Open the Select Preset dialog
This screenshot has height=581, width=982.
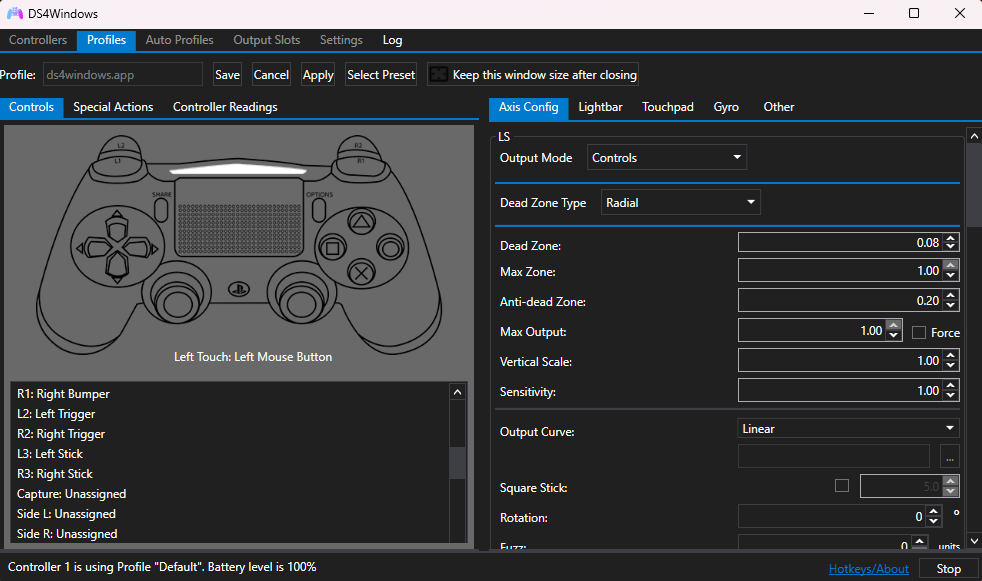380,74
